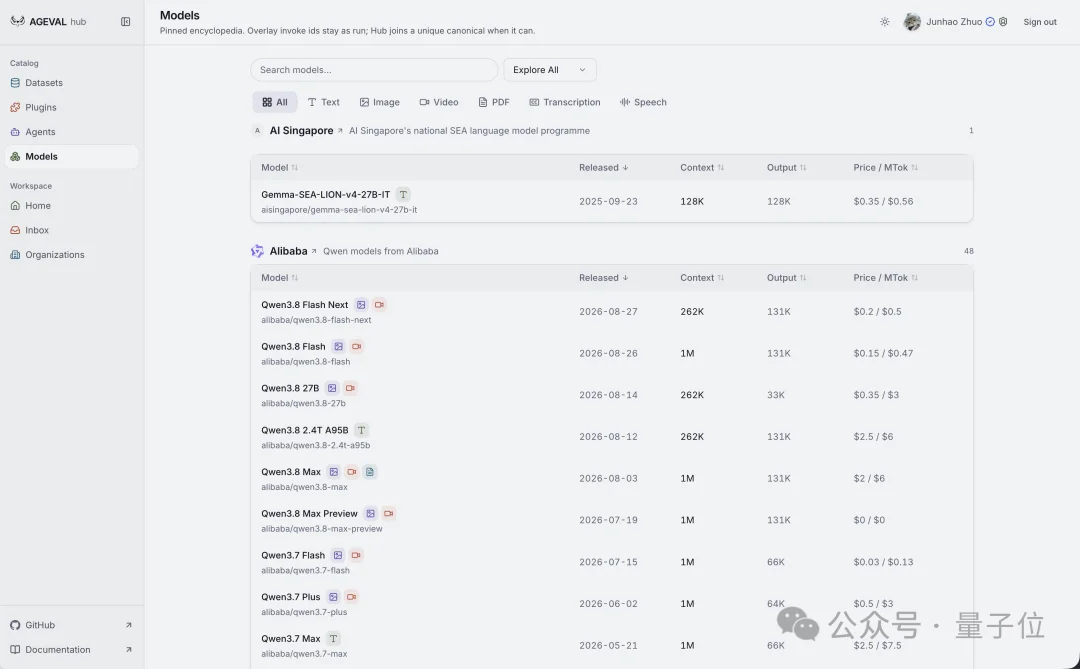The image size is (1080, 669).
Task: Click the text badge on Gemma-SEA-LION-v4-27B-IT
Action: (404, 194)
